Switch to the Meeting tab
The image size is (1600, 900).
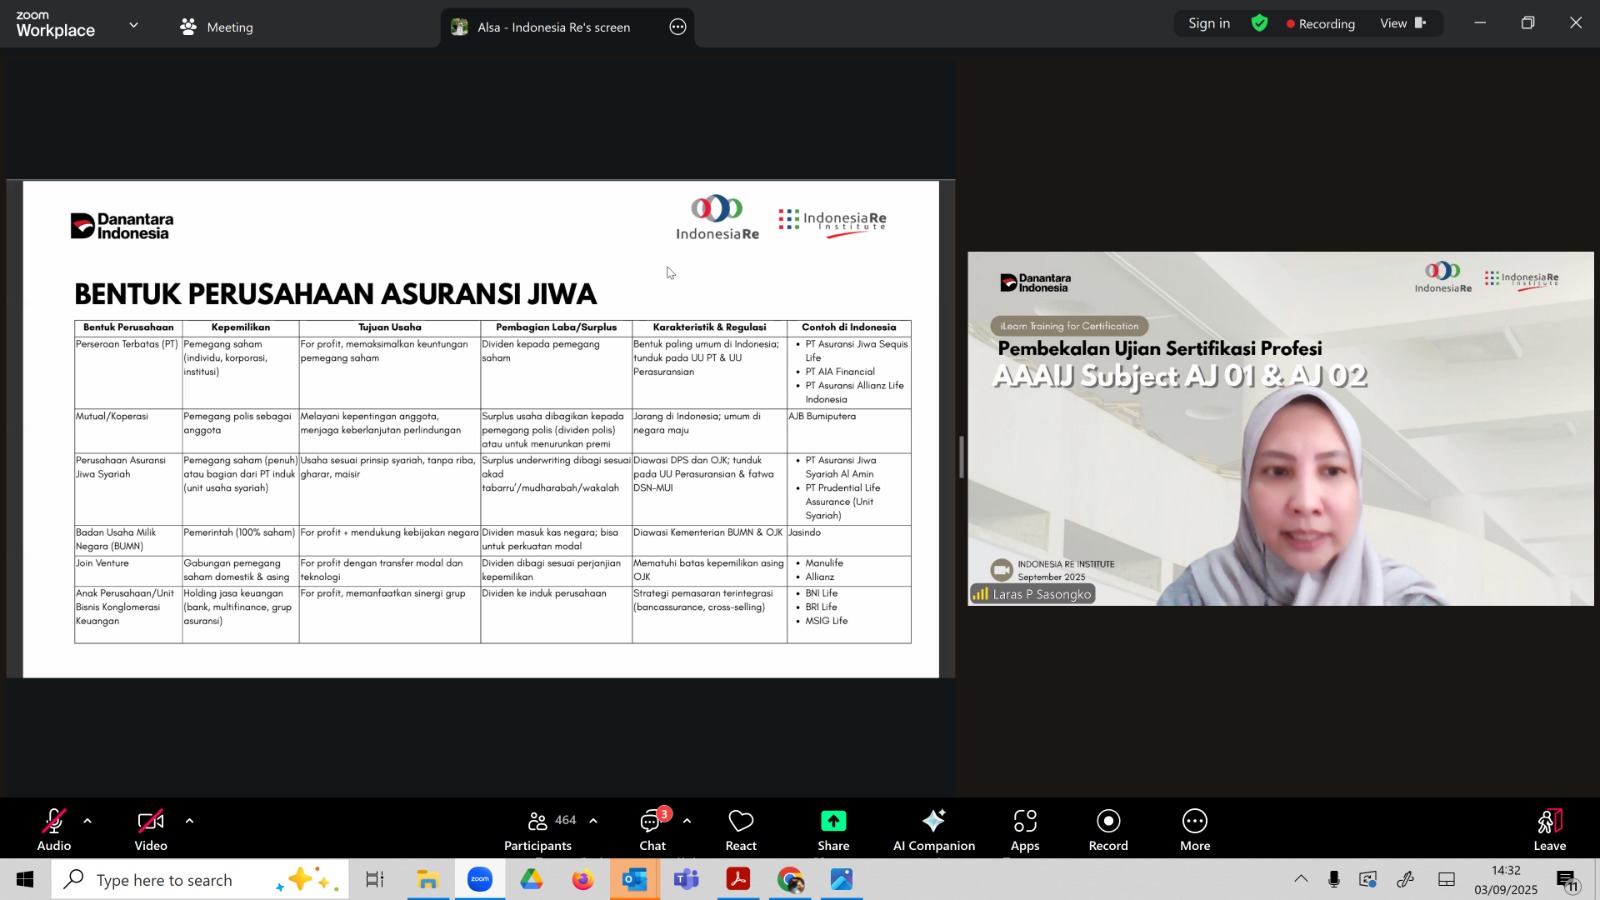click(x=217, y=27)
